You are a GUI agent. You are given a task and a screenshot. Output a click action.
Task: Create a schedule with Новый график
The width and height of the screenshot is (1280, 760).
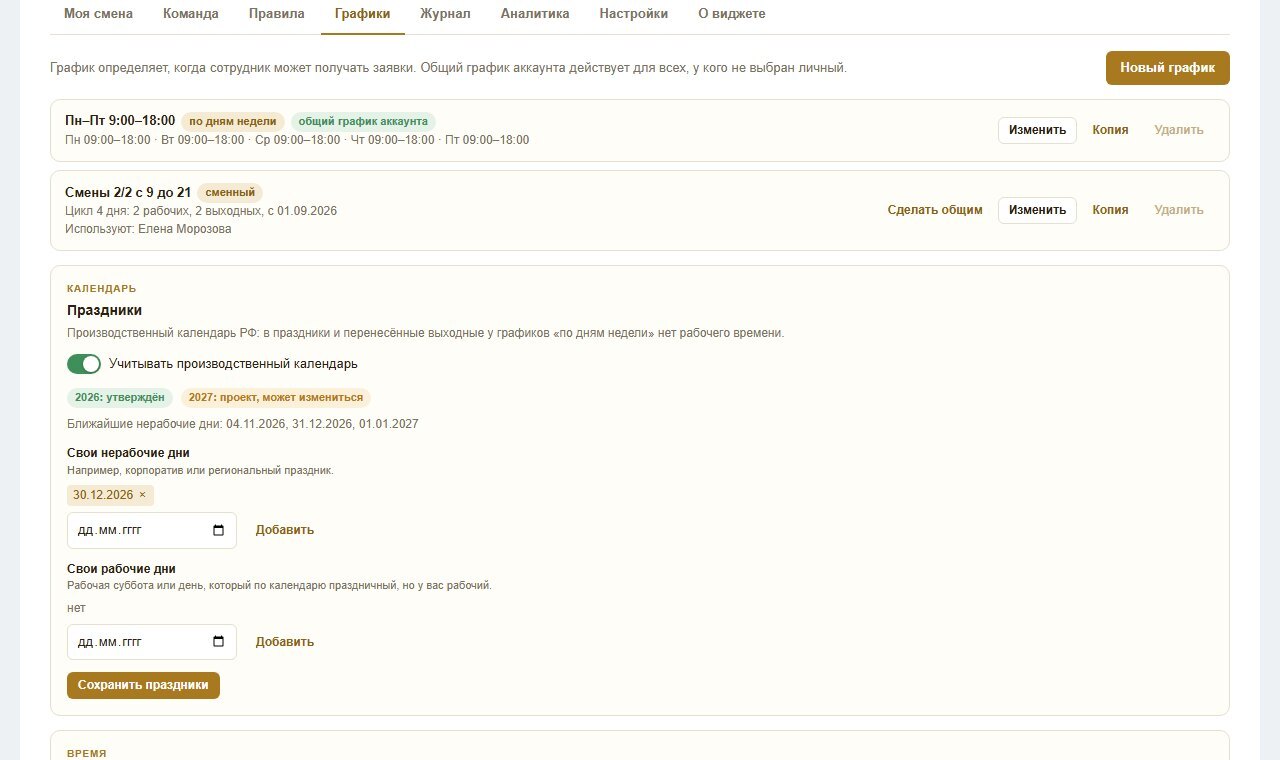(x=1168, y=68)
